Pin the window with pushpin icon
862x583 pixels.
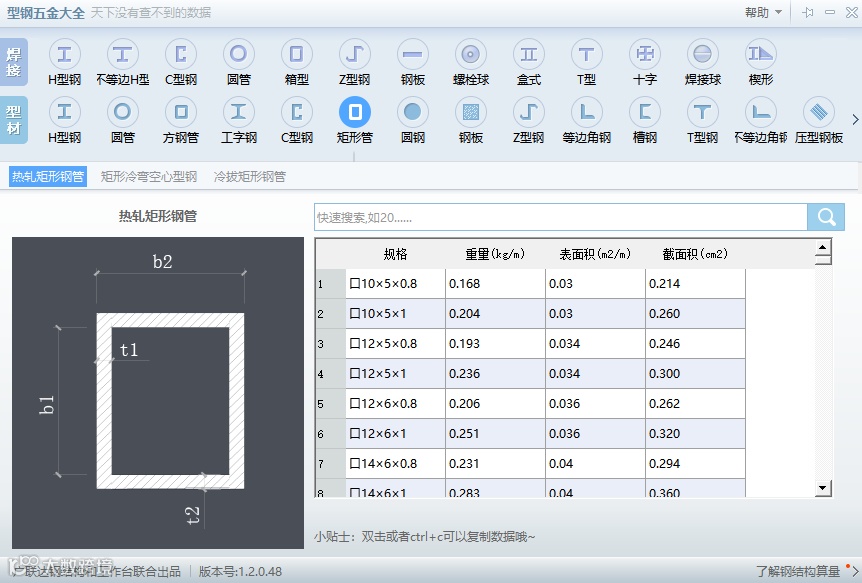click(808, 12)
